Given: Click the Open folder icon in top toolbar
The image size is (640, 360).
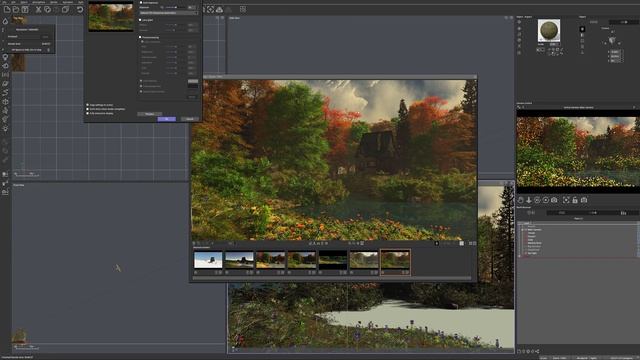Looking at the screenshot, I should [x=16, y=9].
